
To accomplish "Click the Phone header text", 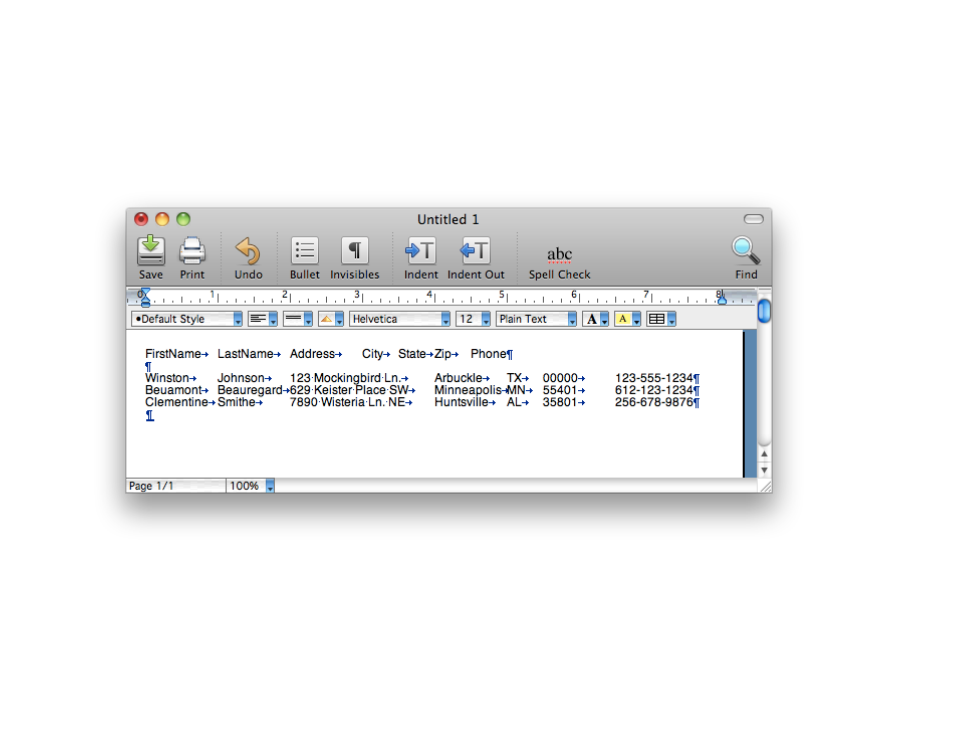I will click(x=488, y=354).
